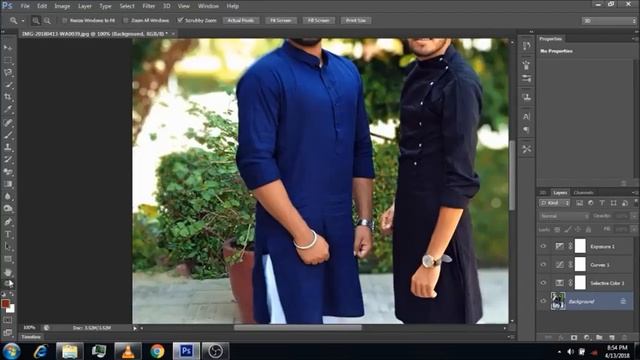Click Zoom In mode icon in options bar
The image size is (640, 360).
tap(36, 20)
